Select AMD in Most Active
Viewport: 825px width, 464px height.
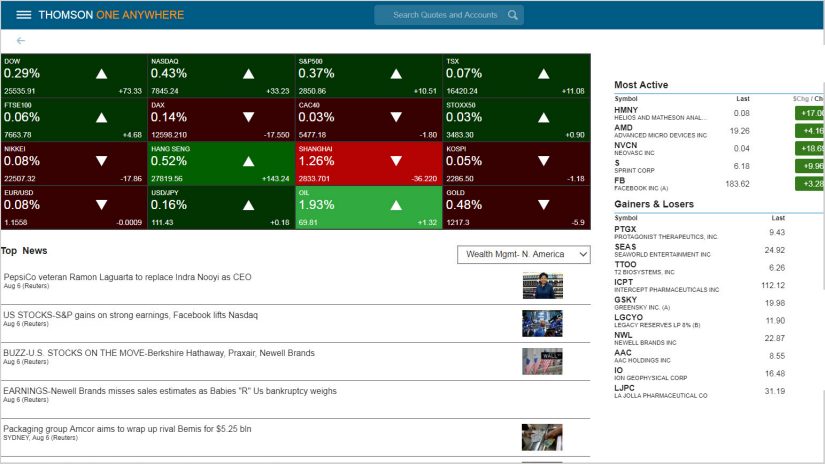point(719,131)
